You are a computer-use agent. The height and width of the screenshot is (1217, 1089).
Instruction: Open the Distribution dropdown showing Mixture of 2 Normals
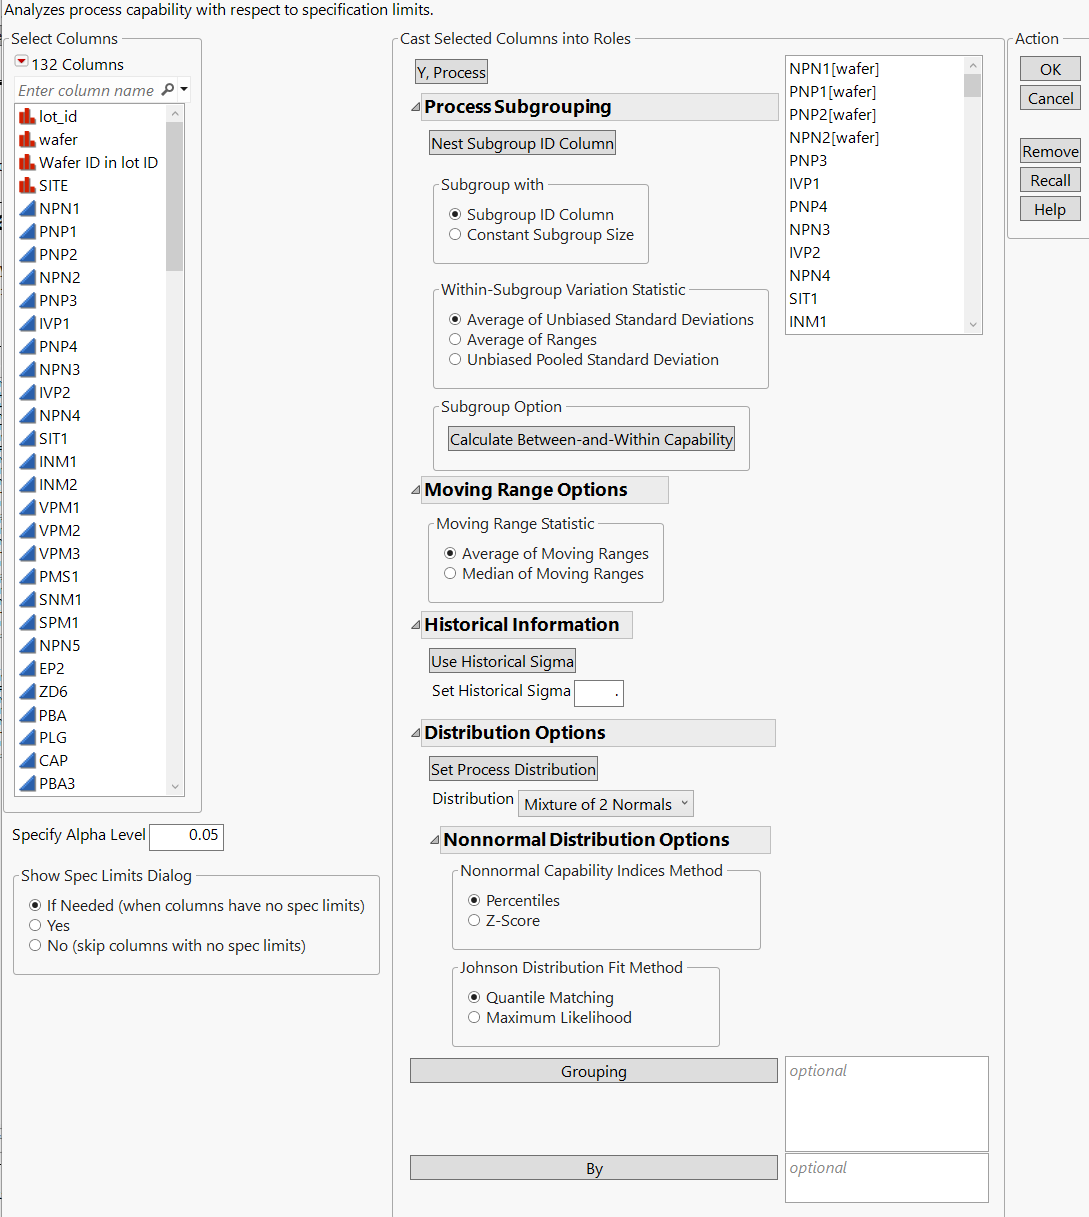(605, 803)
